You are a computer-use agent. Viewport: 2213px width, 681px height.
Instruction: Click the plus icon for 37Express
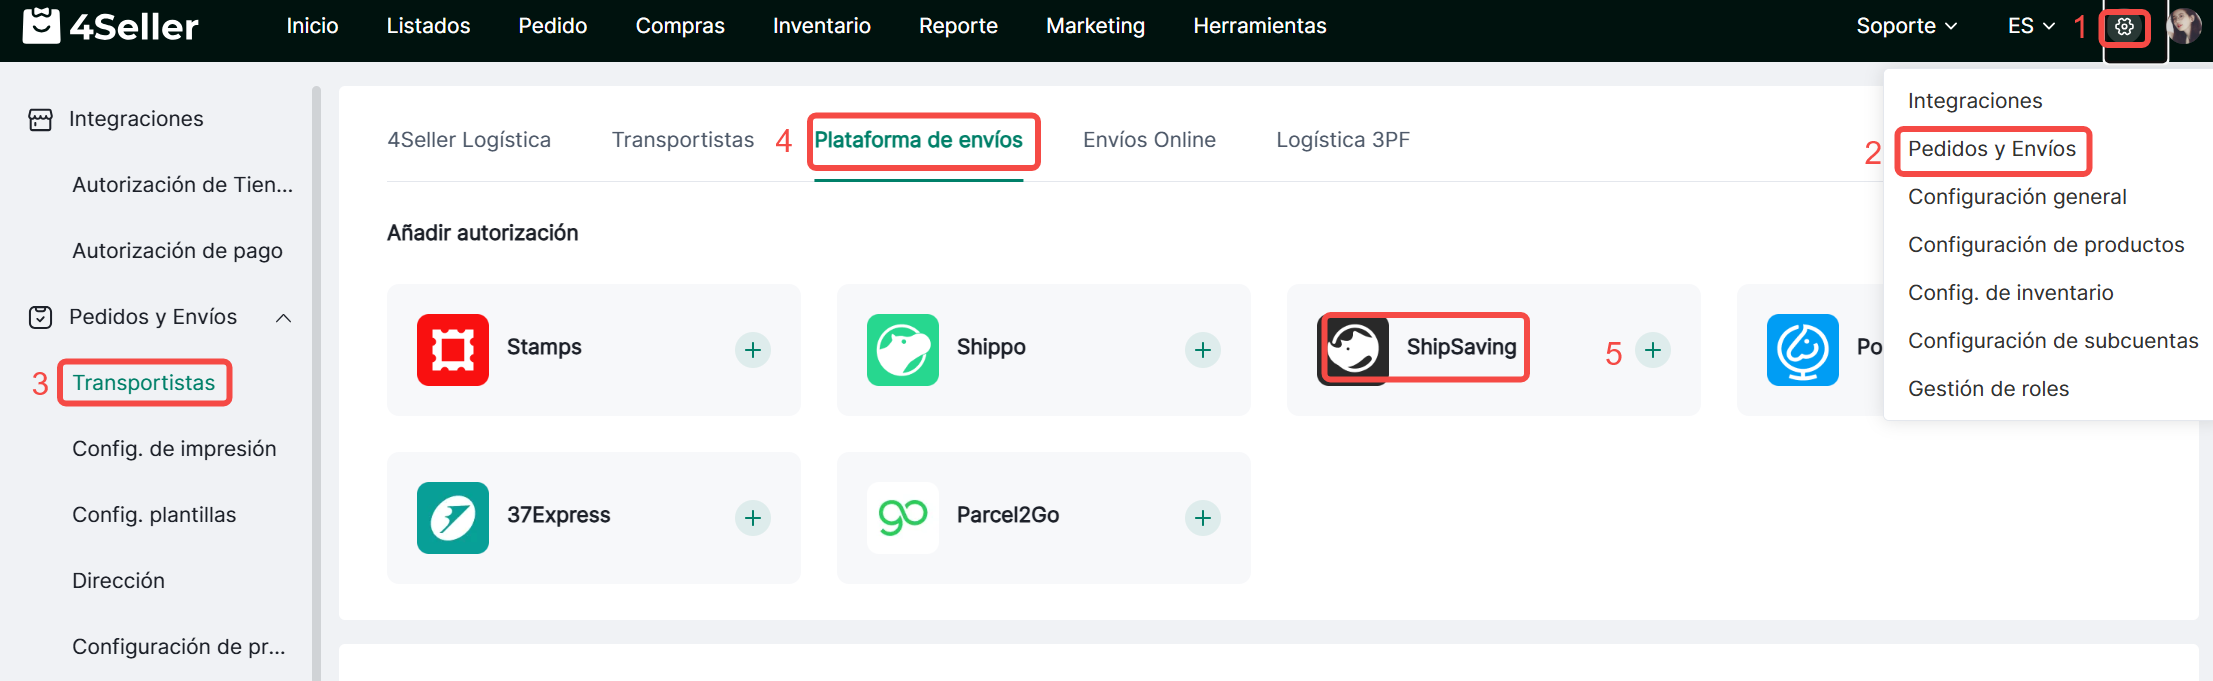tap(753, 518)
